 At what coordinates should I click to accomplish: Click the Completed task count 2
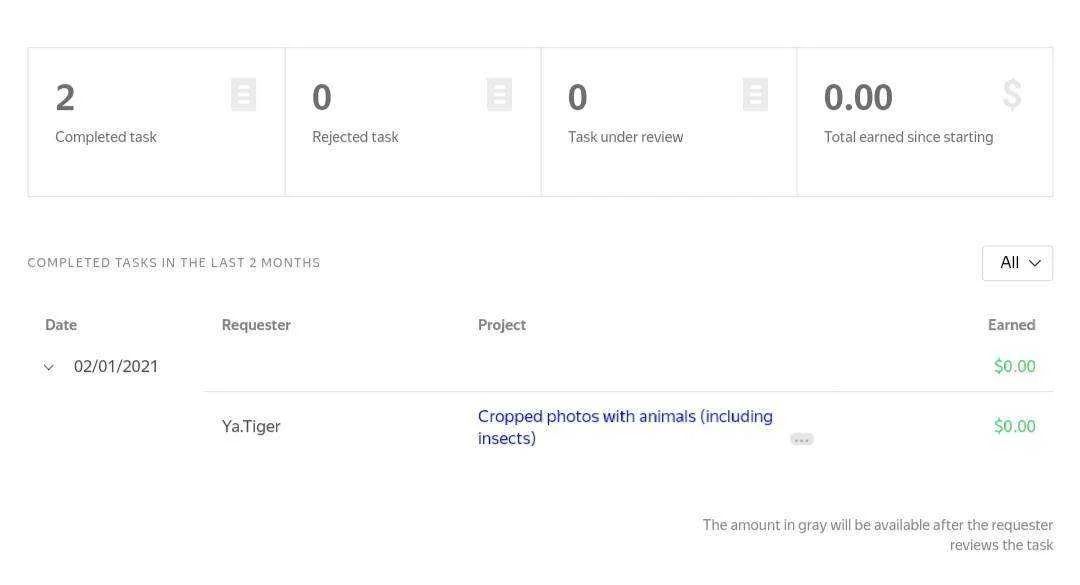click(65, 97)
